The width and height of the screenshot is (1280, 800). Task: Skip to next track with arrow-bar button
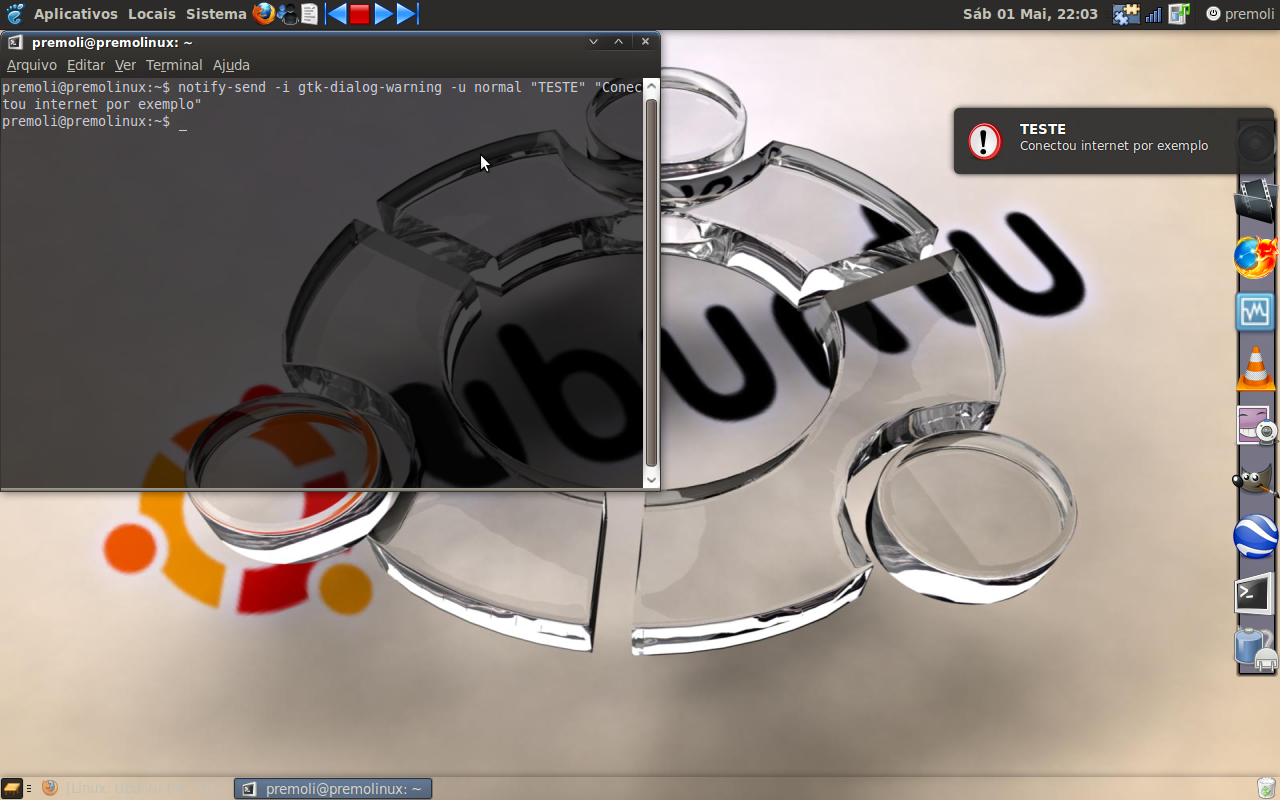click(x=407, y=14)
